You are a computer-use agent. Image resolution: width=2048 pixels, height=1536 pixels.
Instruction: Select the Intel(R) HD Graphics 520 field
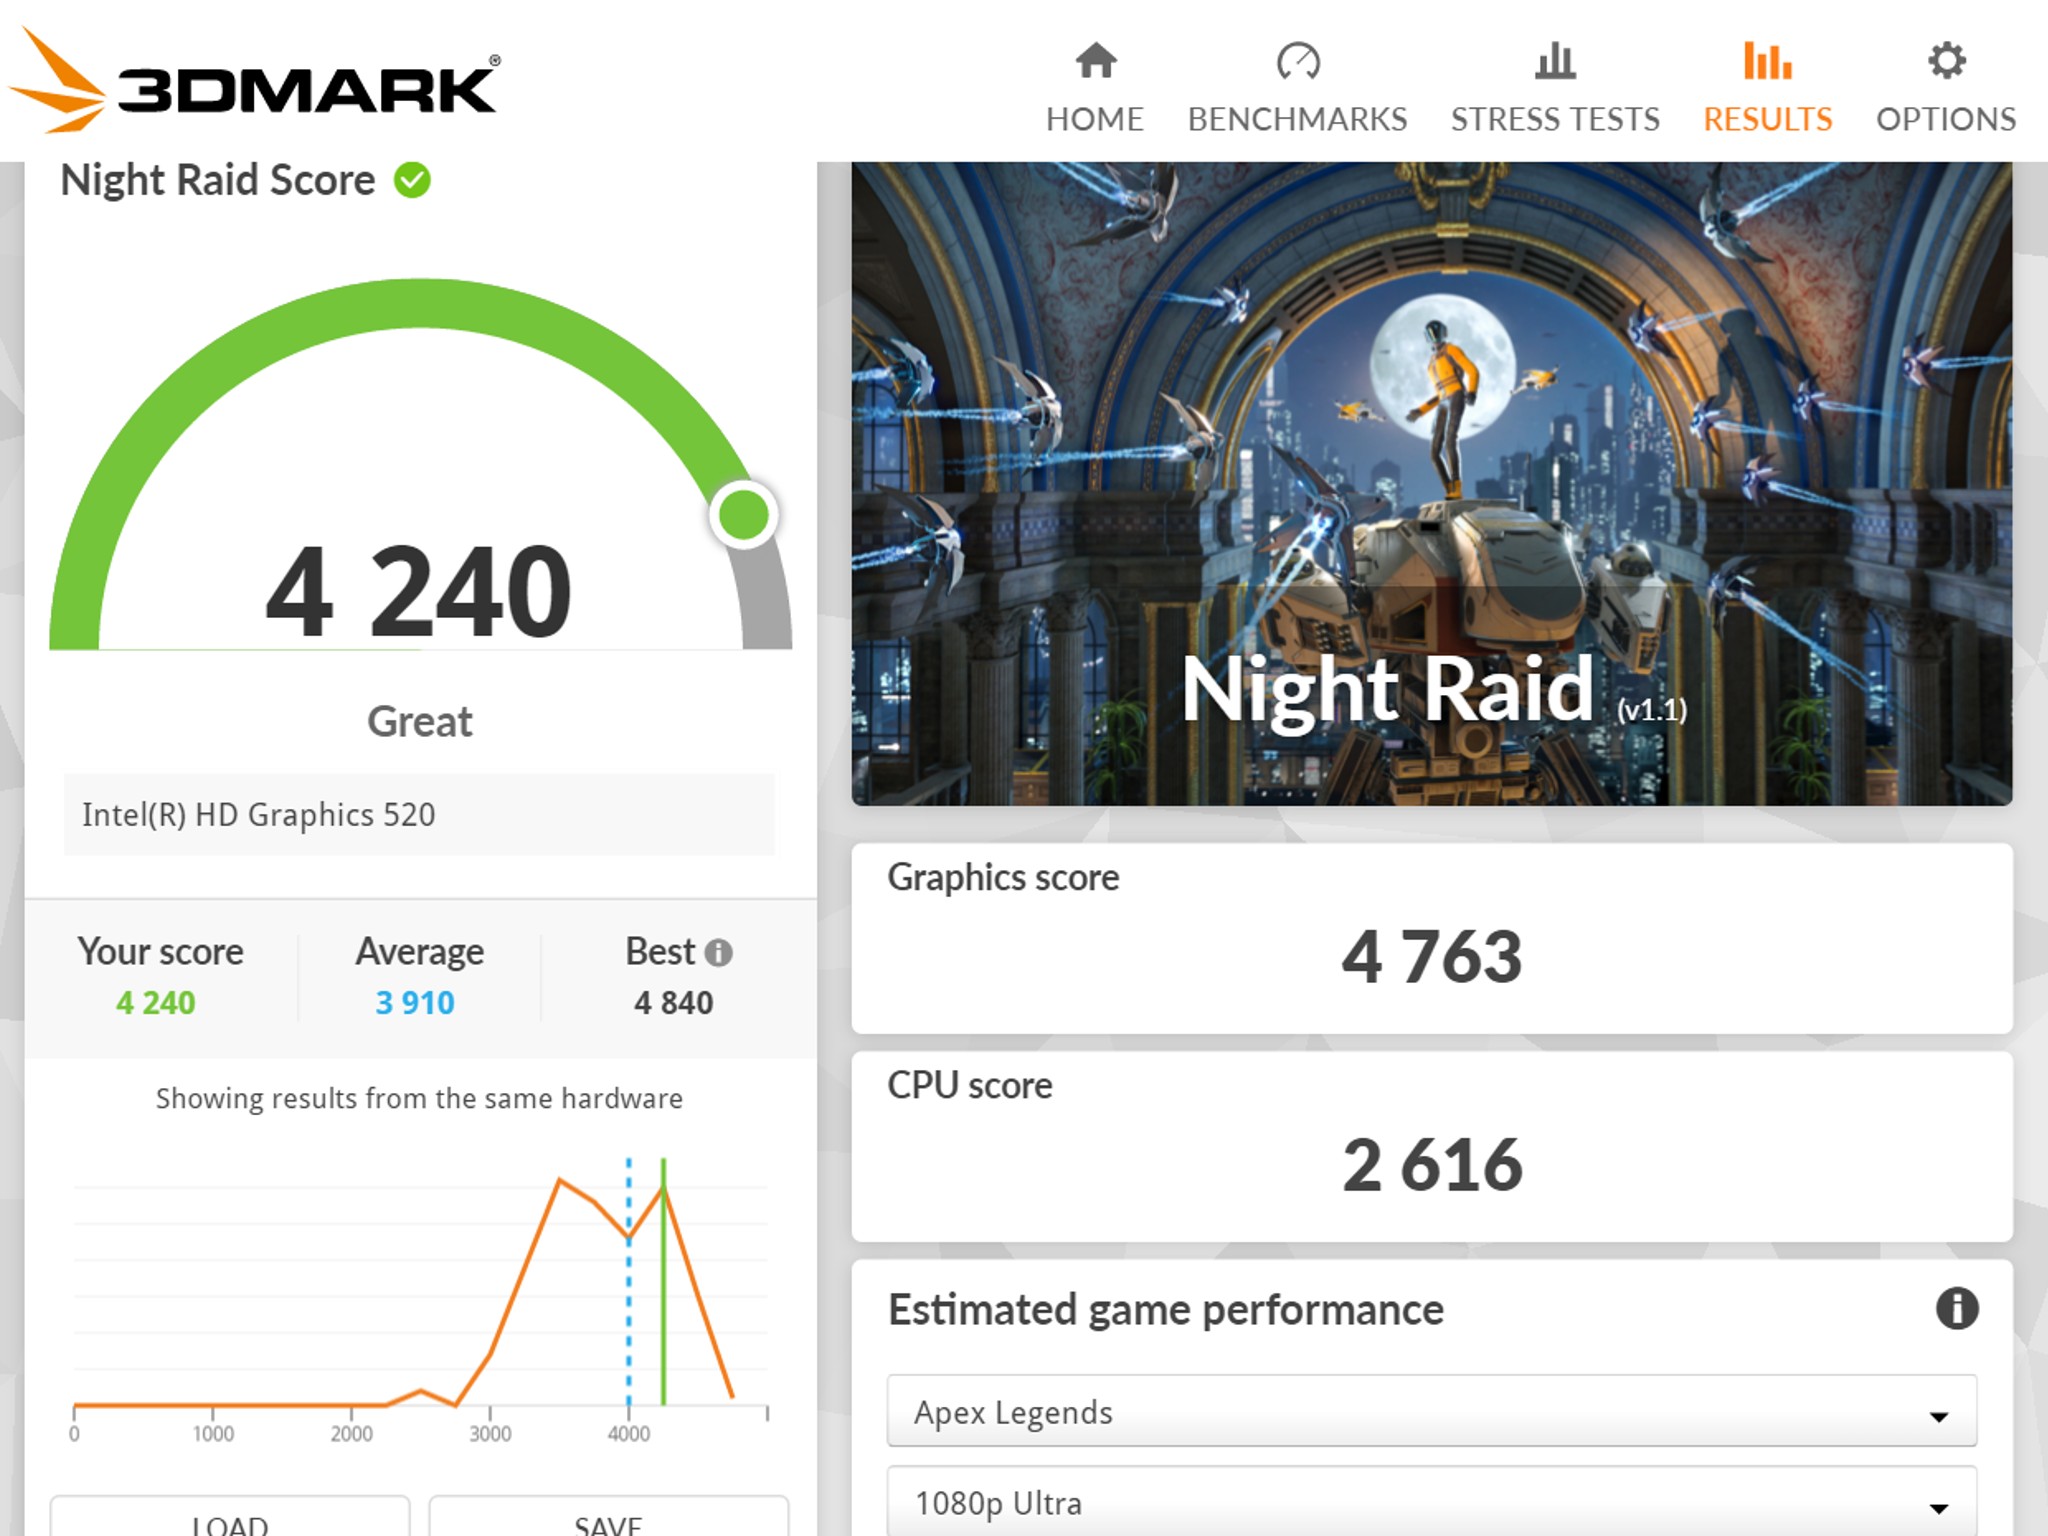(419, 814)
